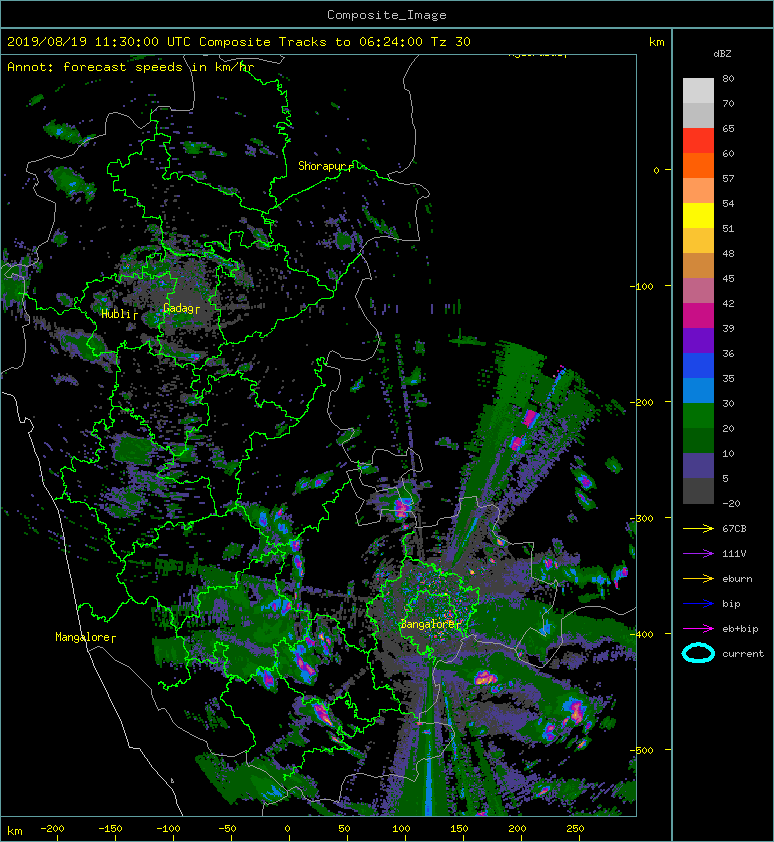Click the -100 tick on the right axis

point(641,286)
